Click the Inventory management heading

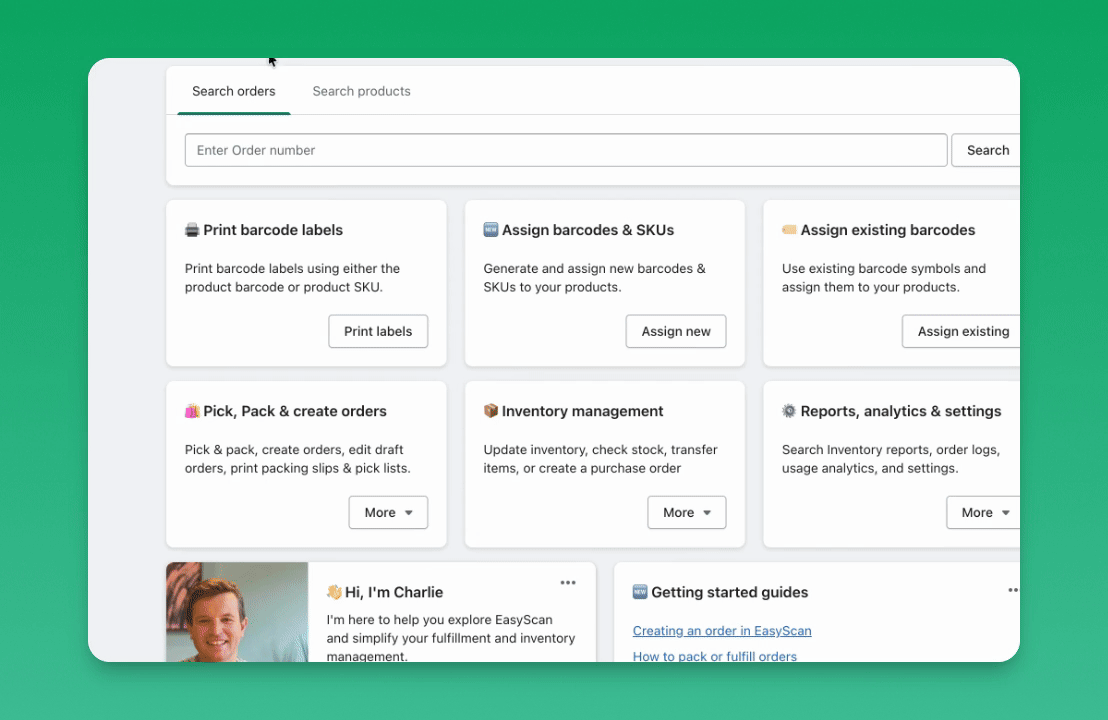click(582, 411)
